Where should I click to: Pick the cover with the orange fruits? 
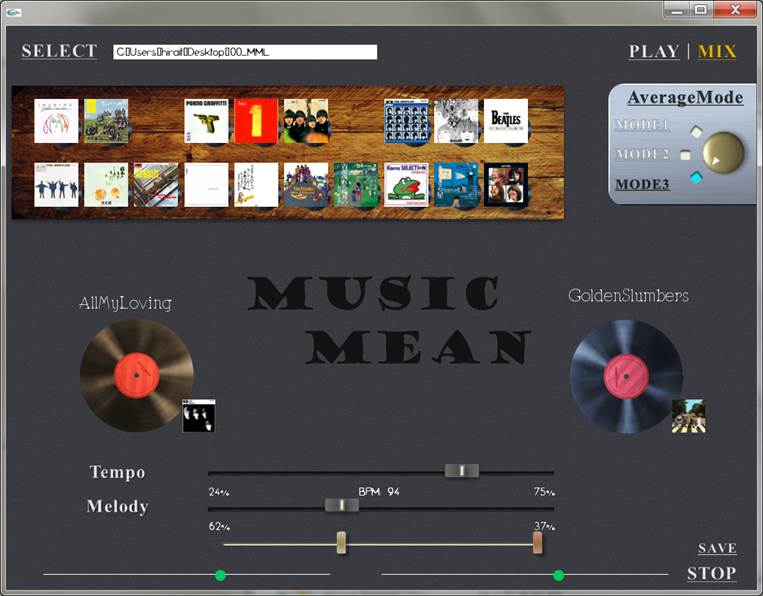click(106, 185)
